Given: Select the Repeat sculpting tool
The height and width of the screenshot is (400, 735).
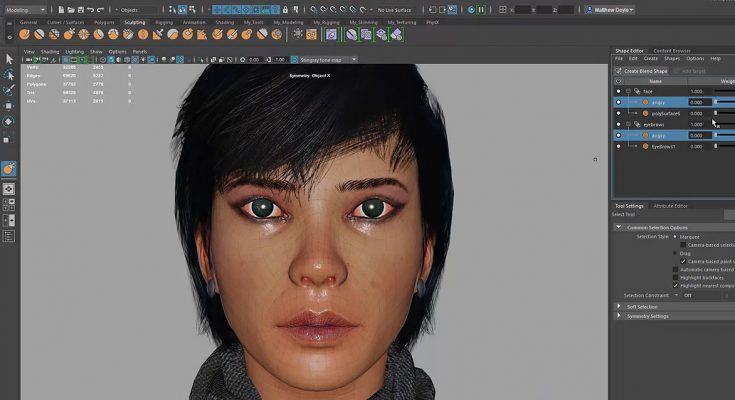Looking at the screenshot, I should click(143, 34).
